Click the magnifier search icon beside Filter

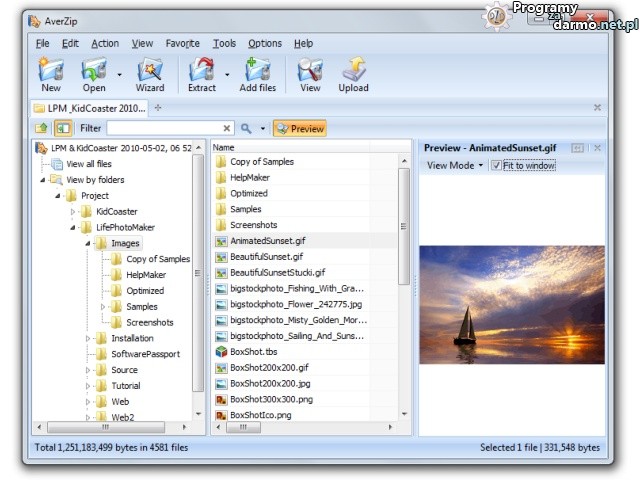pos(246,128)
